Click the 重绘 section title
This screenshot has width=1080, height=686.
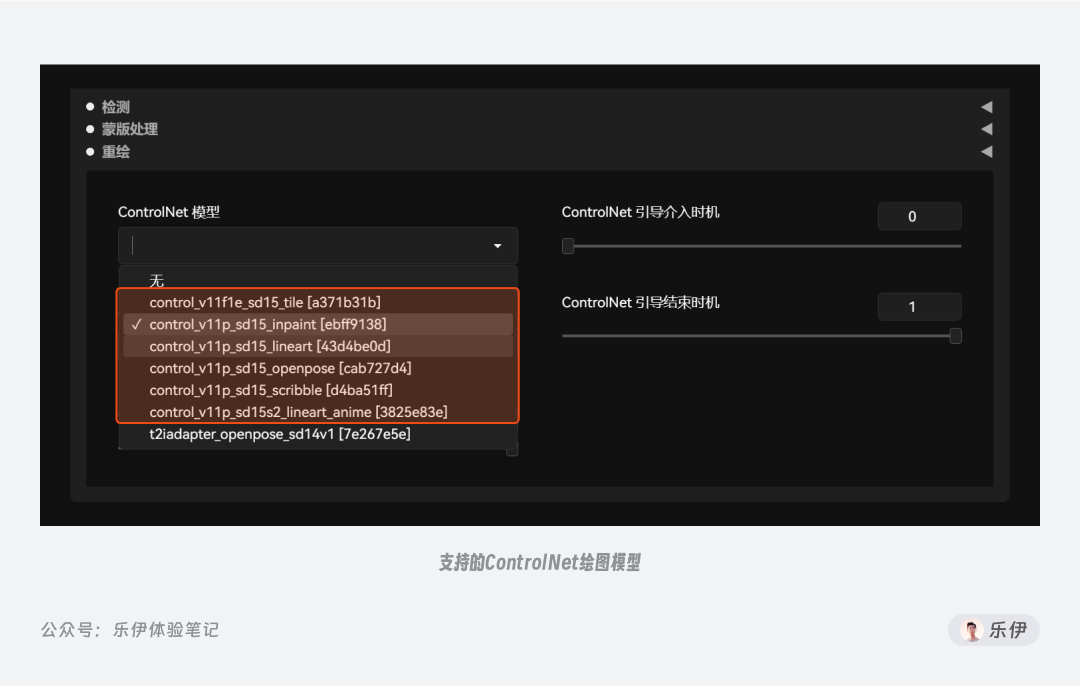(x=116, y=152)
